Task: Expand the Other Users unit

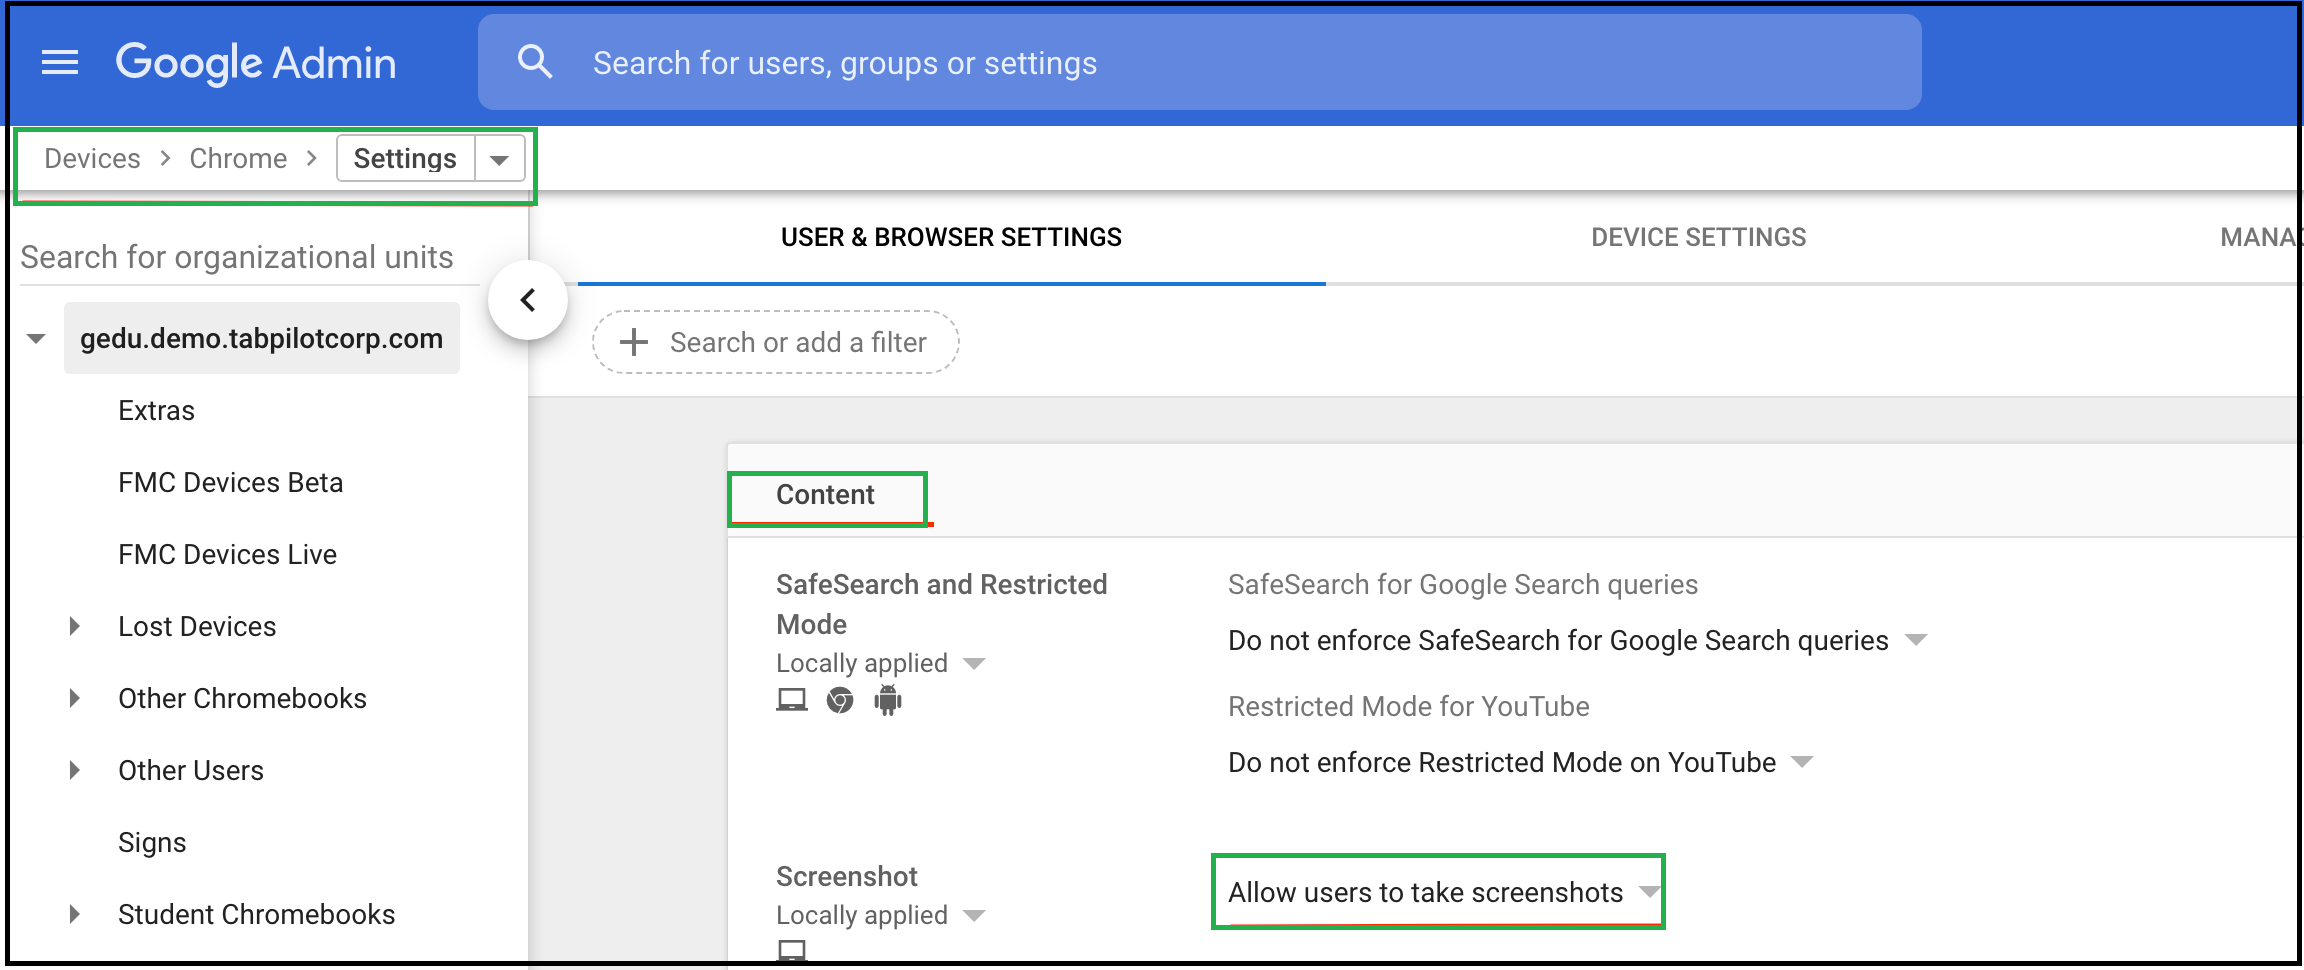Action: pos(74,770)
